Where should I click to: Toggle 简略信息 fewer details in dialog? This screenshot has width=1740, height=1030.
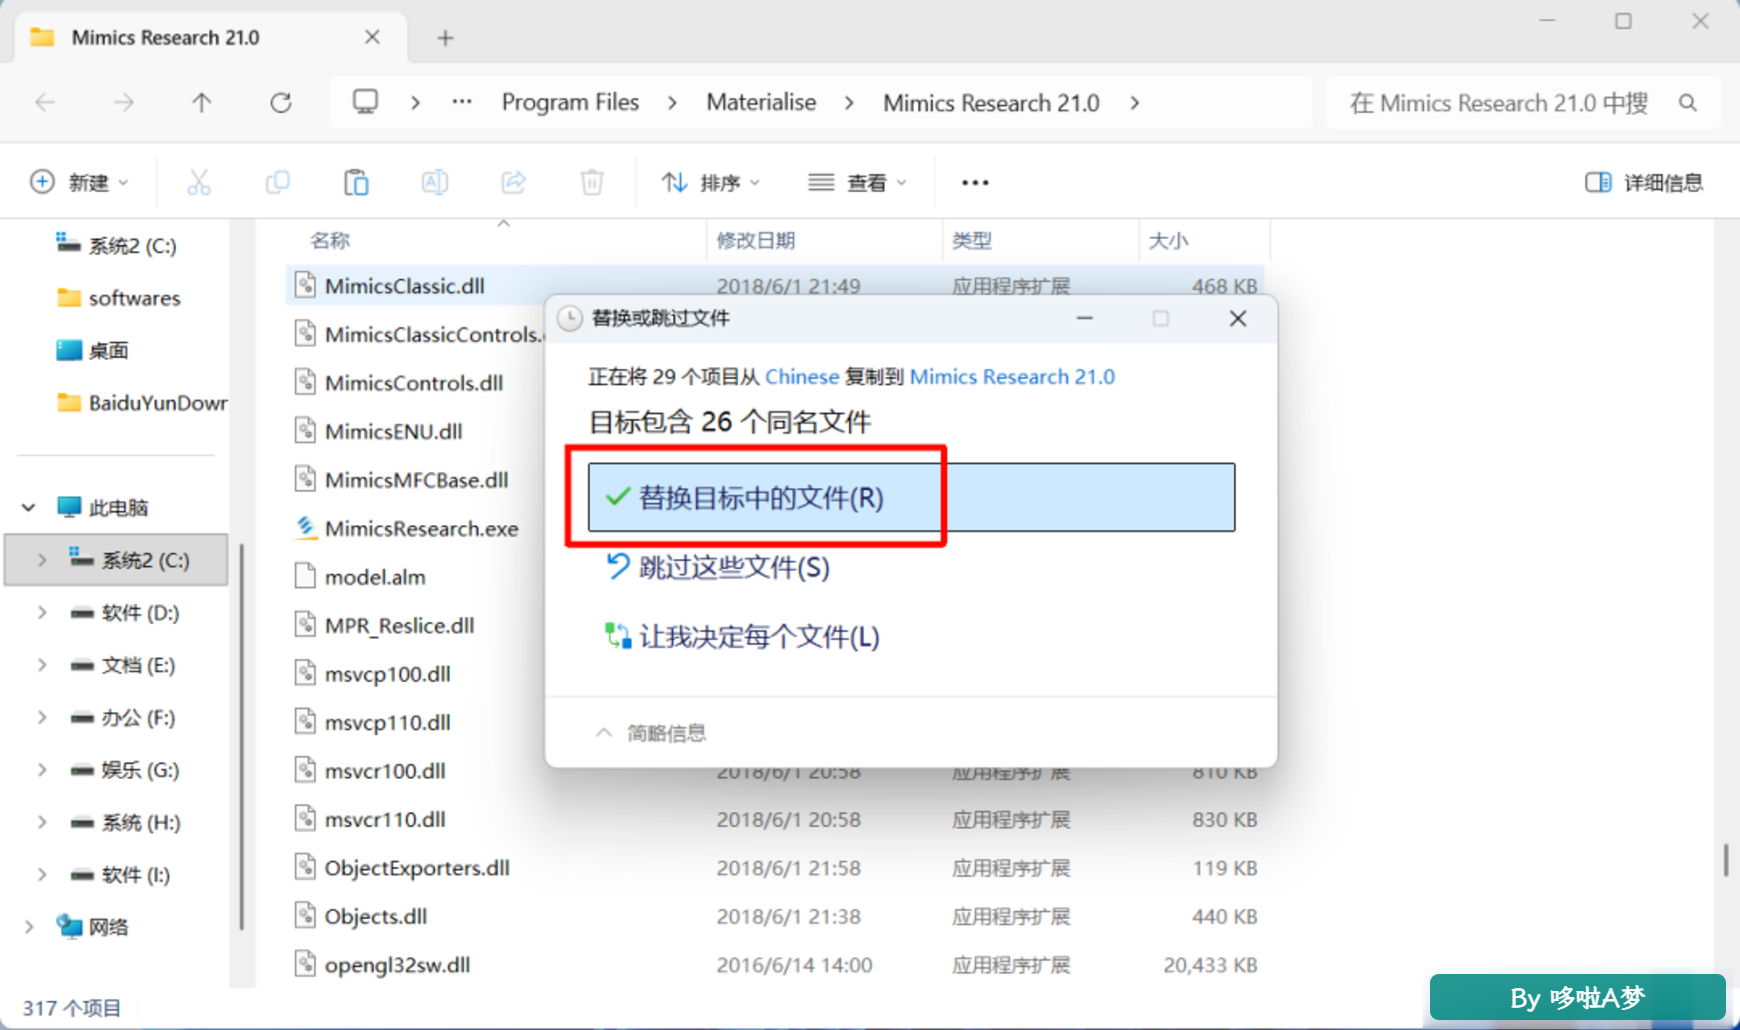(651, 733)
